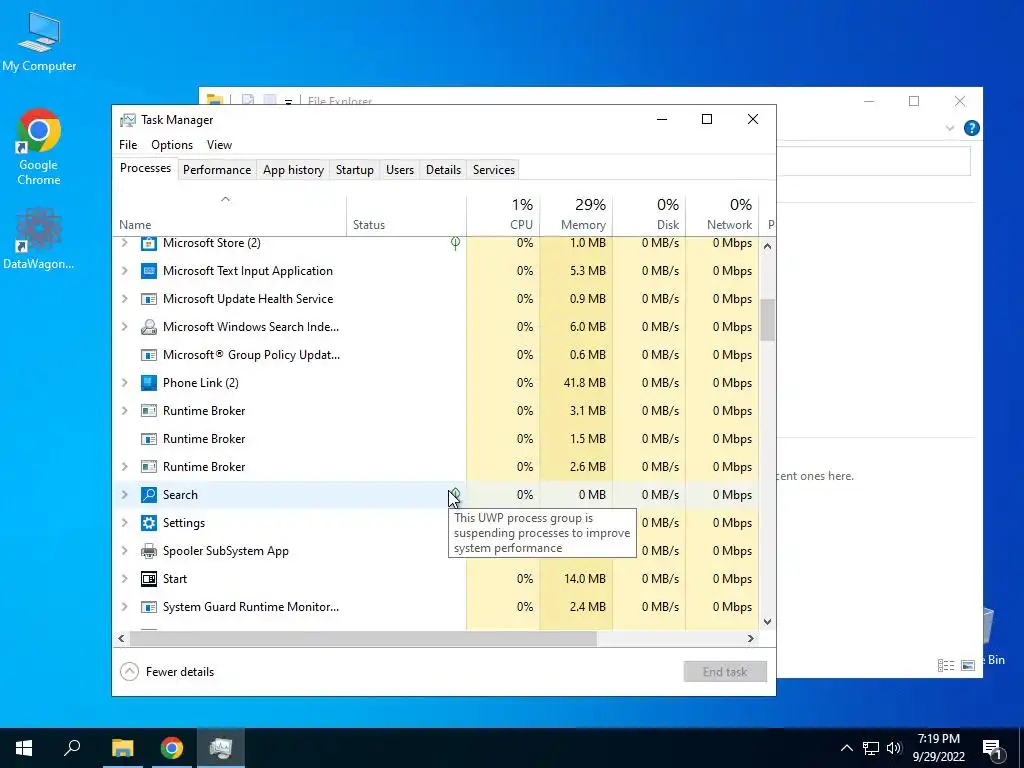Open the notification center icon
Image resolution: width=1024 pixels, height=768 pixels.
992,749
